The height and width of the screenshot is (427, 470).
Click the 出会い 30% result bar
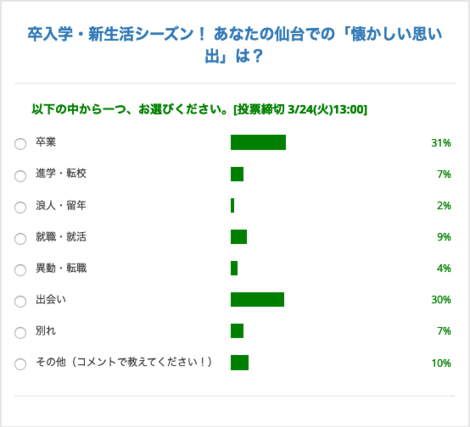[x=257, y=299]
